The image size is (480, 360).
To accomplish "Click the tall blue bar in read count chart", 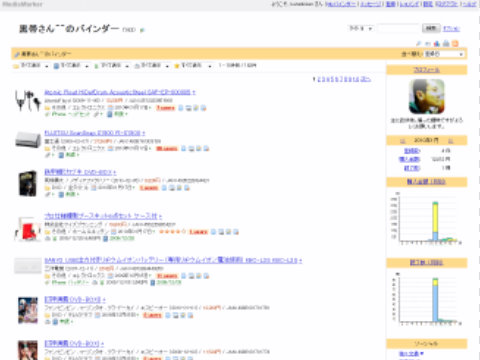I will [435, 303].
